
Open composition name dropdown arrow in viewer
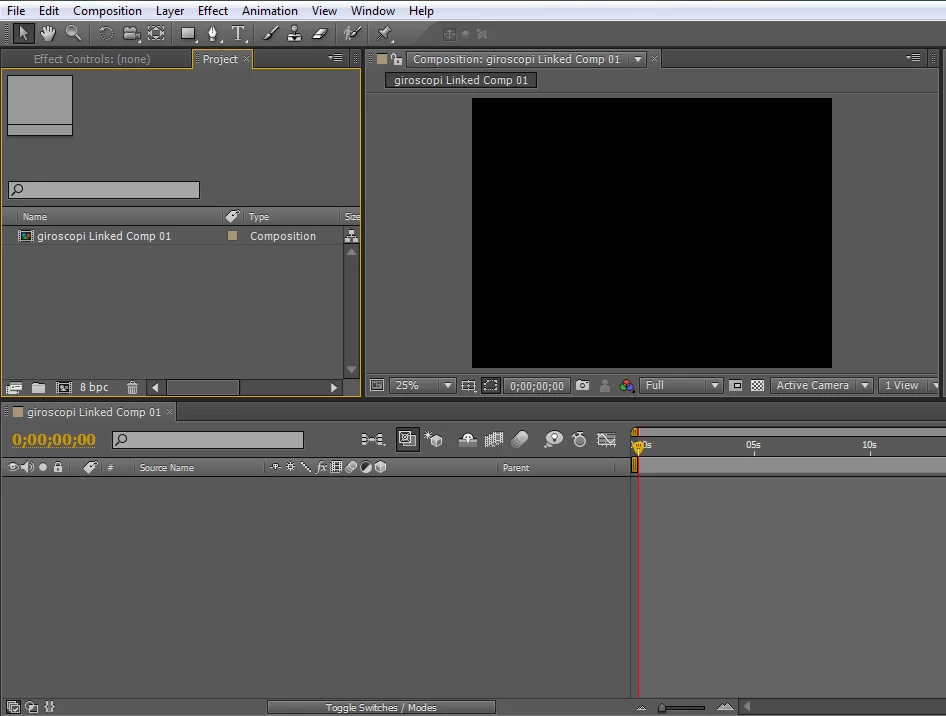638,59
